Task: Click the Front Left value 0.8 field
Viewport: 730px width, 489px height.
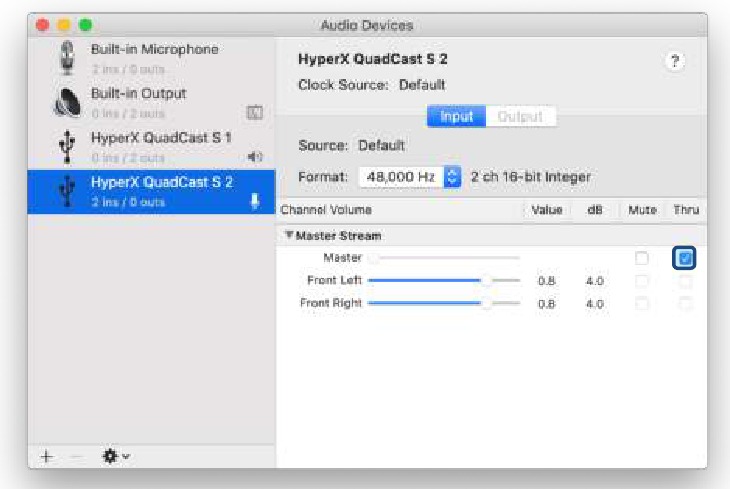Action: (x=546, y=281)
